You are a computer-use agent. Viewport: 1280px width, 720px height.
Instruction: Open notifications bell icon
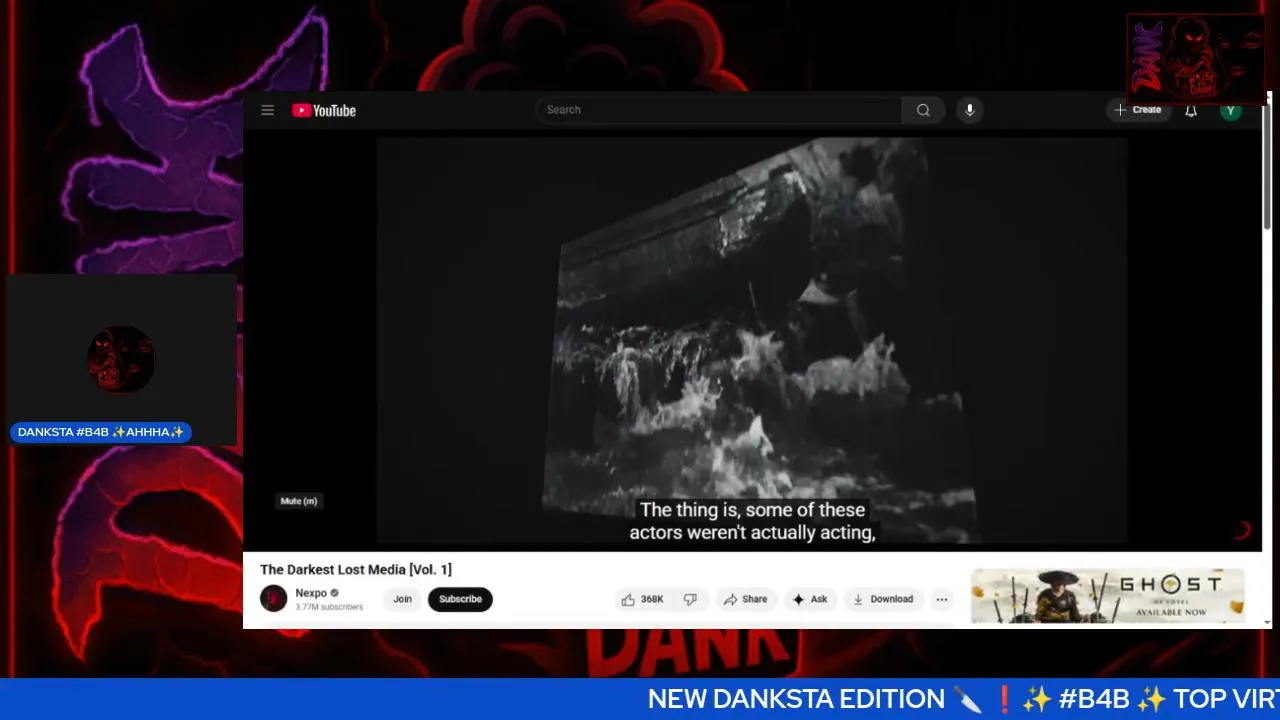1191,110
